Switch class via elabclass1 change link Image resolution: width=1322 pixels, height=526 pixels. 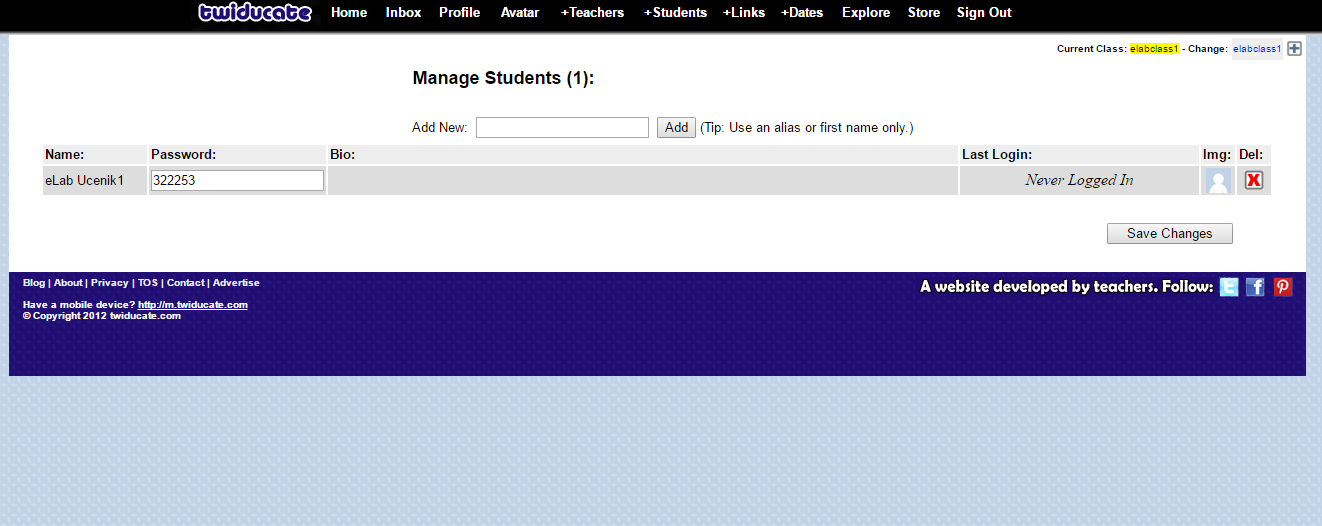click(x=1256, y=49)
